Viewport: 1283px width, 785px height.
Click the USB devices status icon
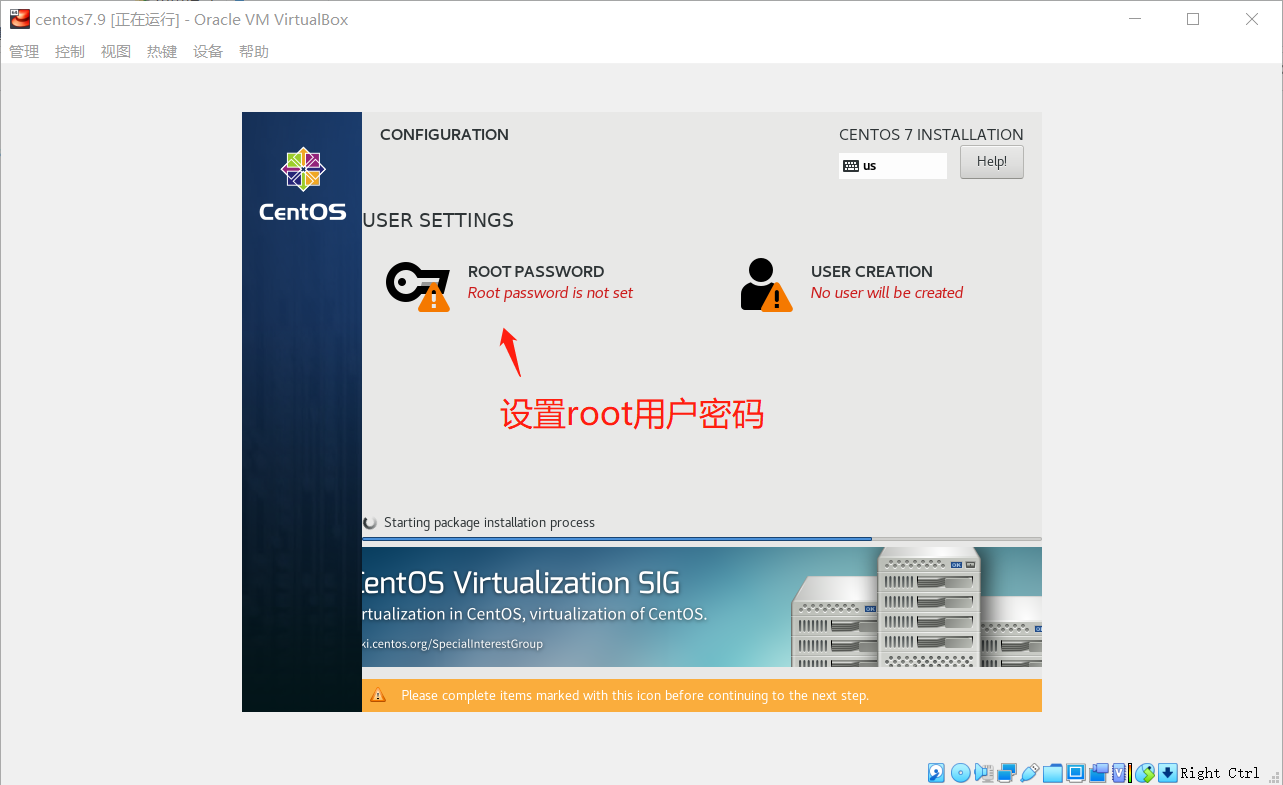coord(1030,773)
